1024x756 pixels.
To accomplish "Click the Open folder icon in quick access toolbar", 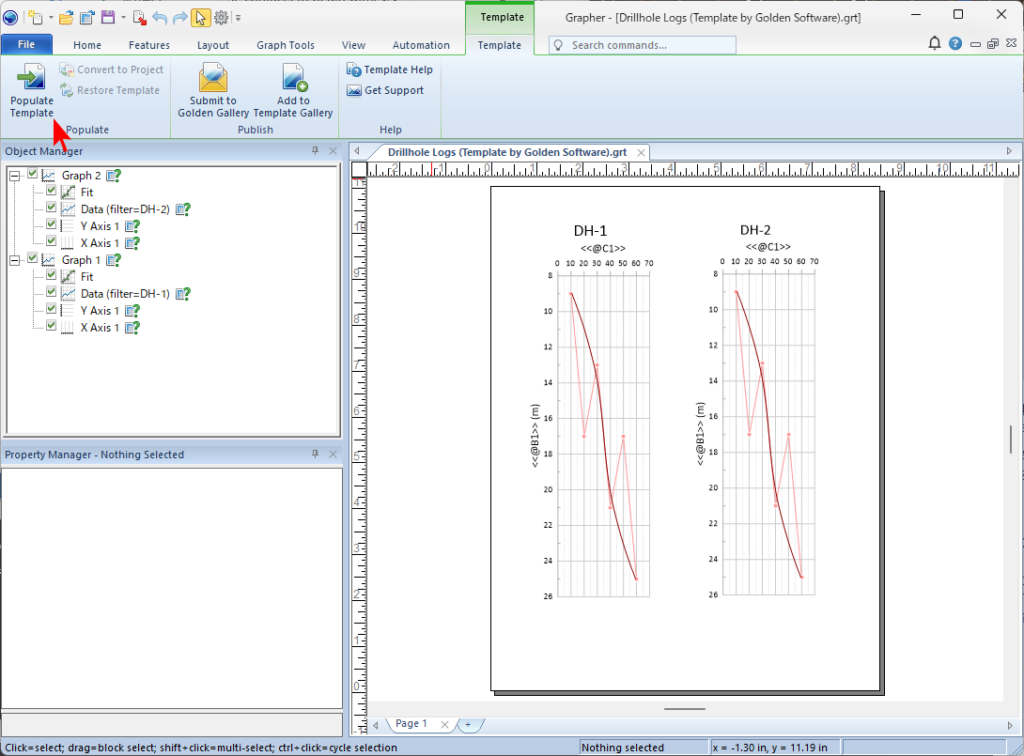I will pyautogui.click(x=66, y=17).
